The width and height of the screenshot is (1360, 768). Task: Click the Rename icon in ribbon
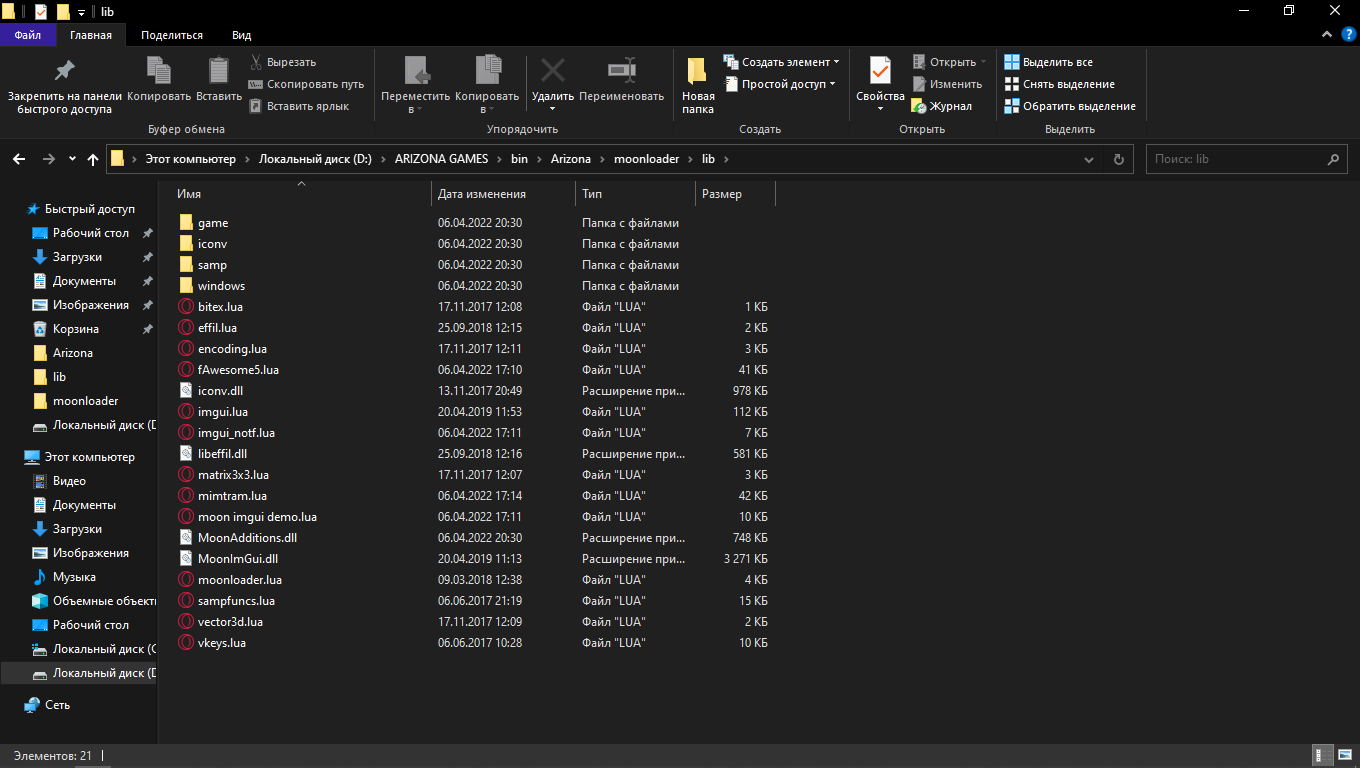[621, 72]
